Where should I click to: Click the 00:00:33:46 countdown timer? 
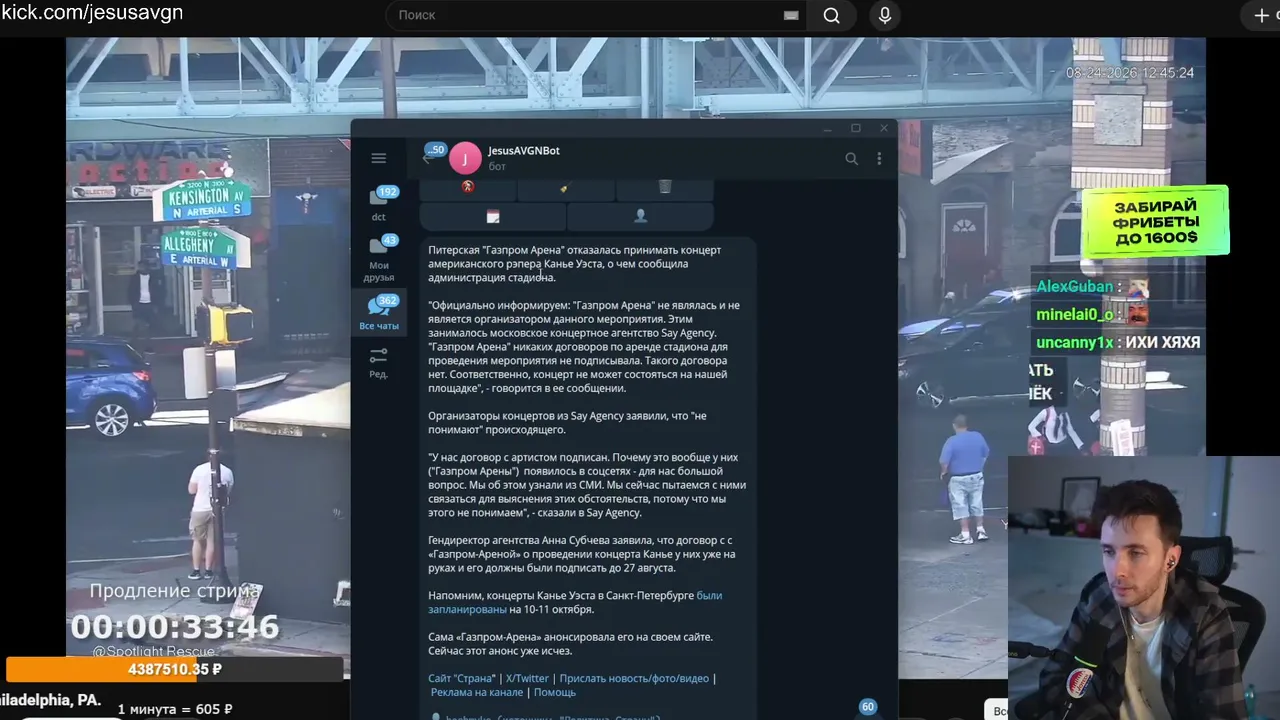click(x=174, y=627)
